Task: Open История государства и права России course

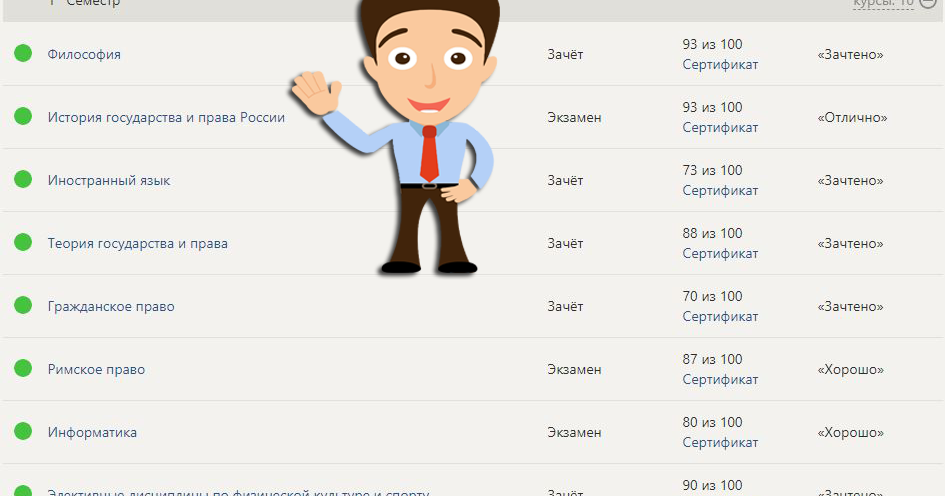Action: 166,118
